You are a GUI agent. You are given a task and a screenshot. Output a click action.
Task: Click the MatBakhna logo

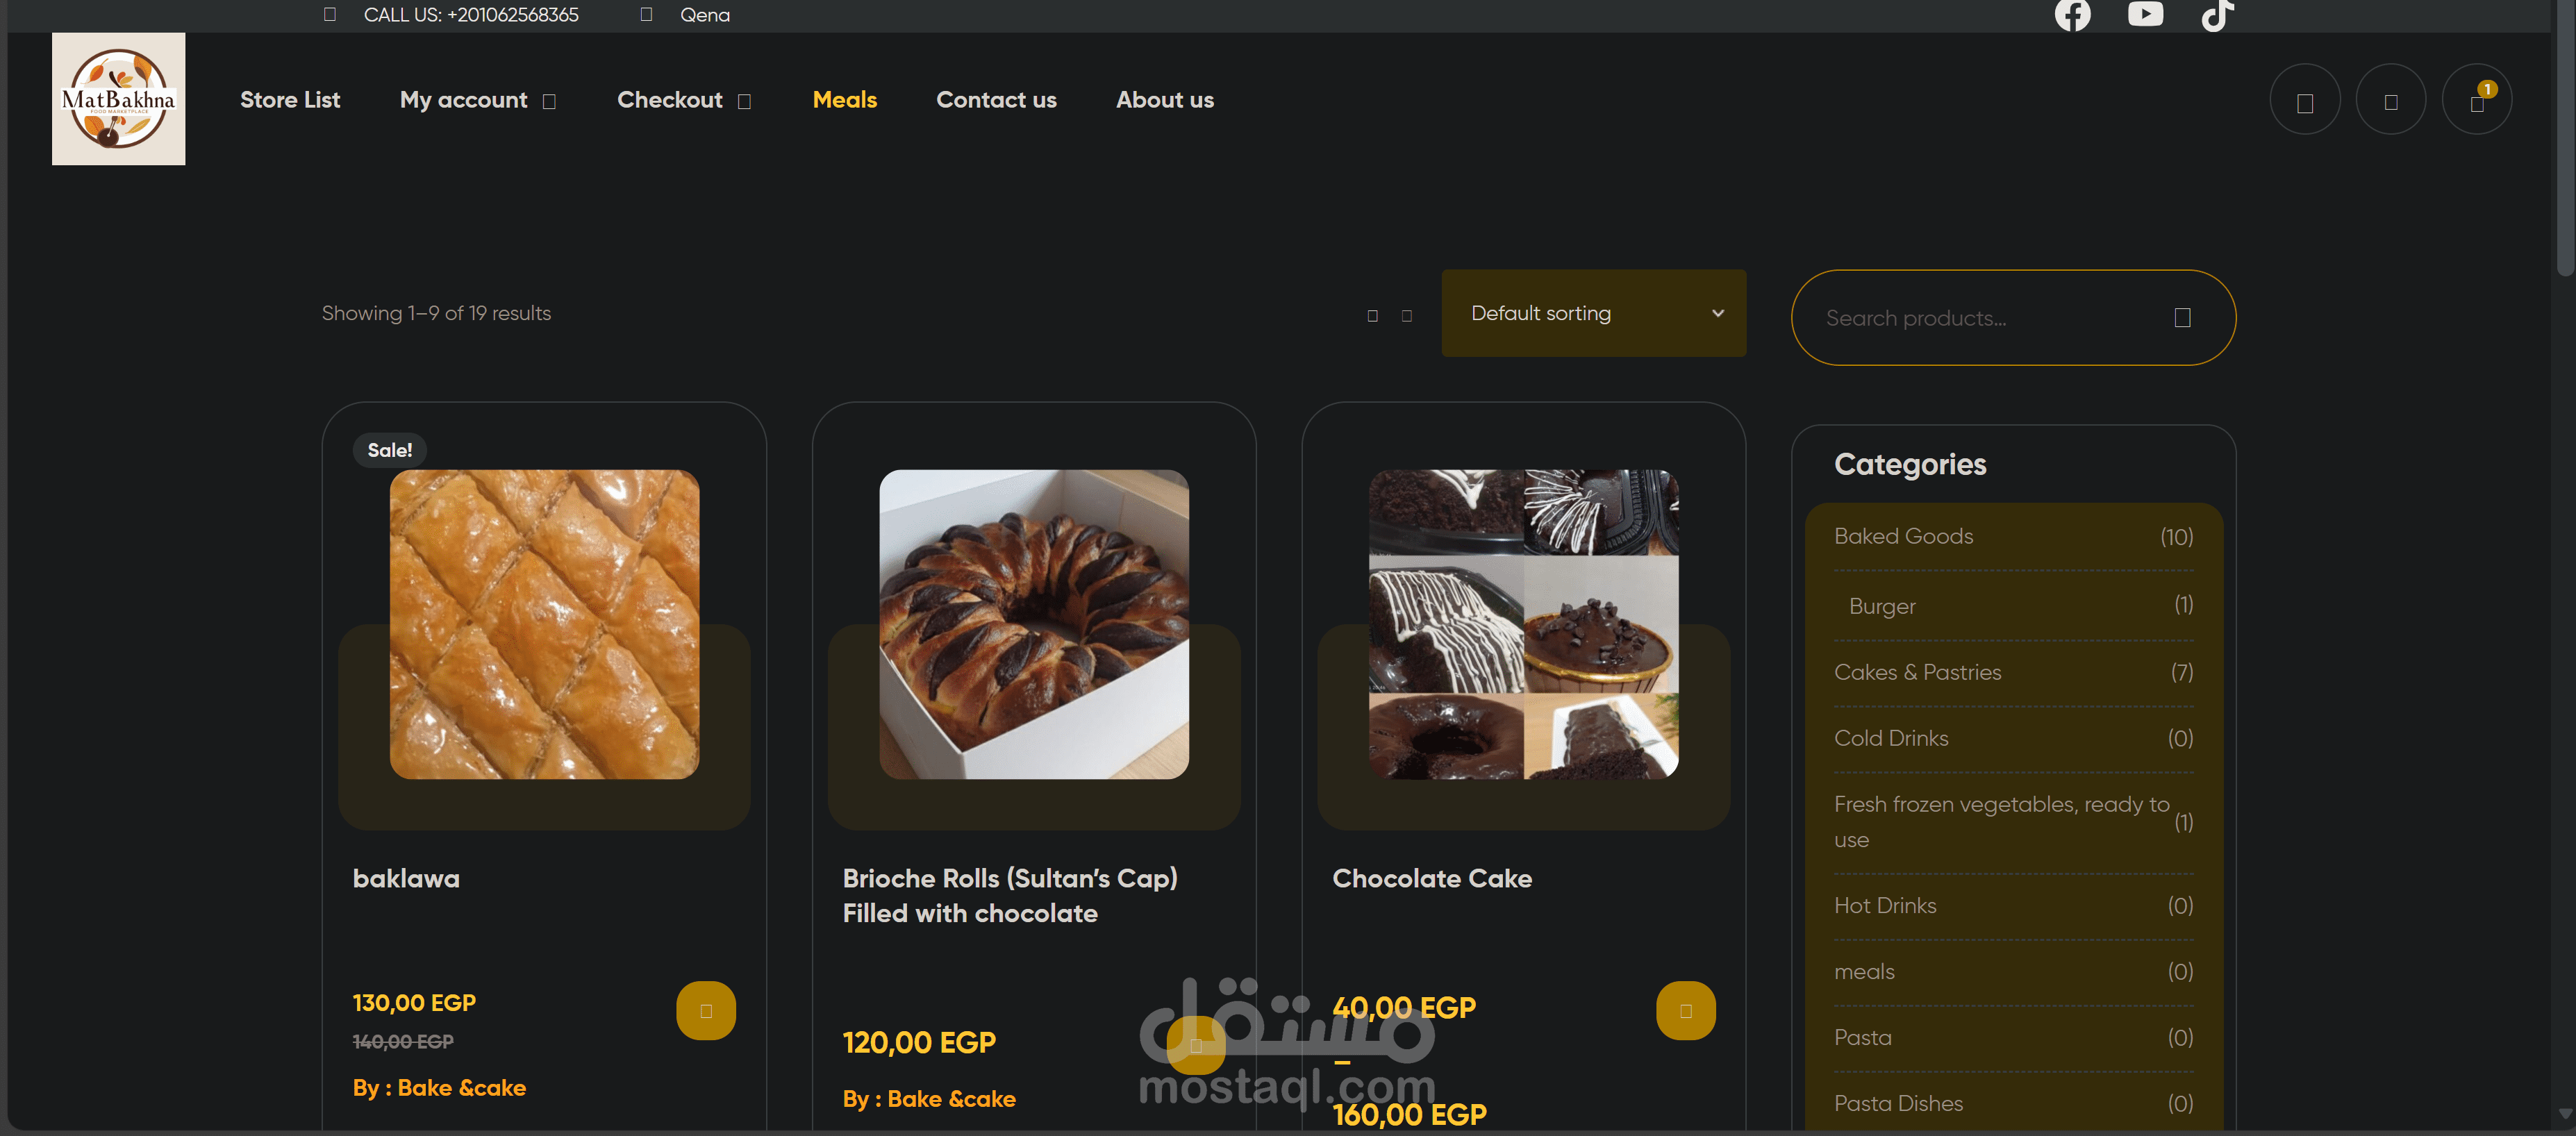point(118,99)
